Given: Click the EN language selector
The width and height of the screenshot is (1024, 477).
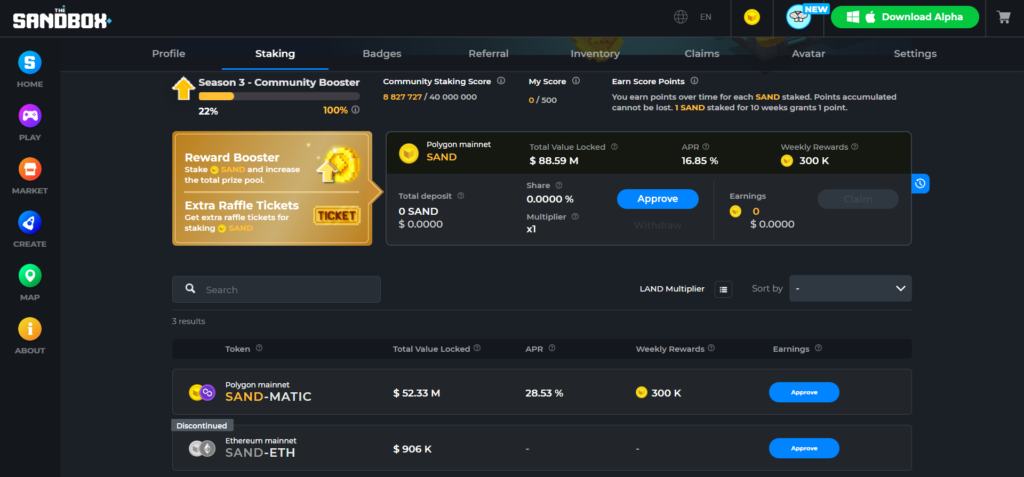Looking at the screenshot, I should tap(705, 17).
